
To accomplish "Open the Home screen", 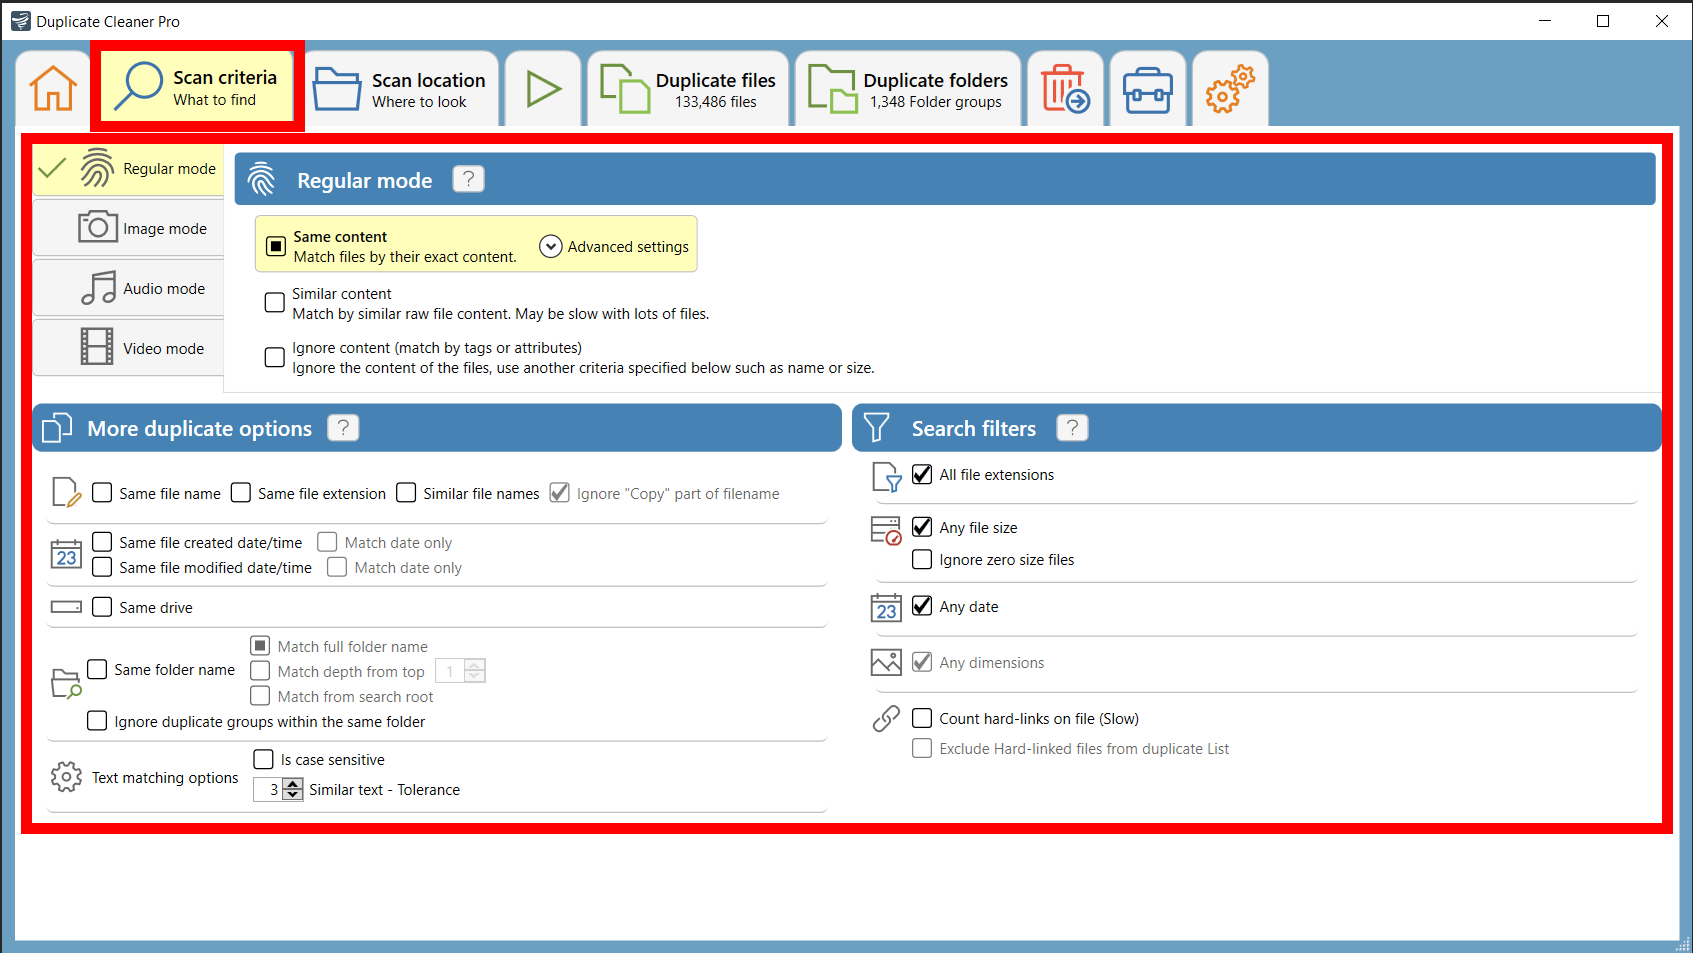I will [x=52, y=88].
